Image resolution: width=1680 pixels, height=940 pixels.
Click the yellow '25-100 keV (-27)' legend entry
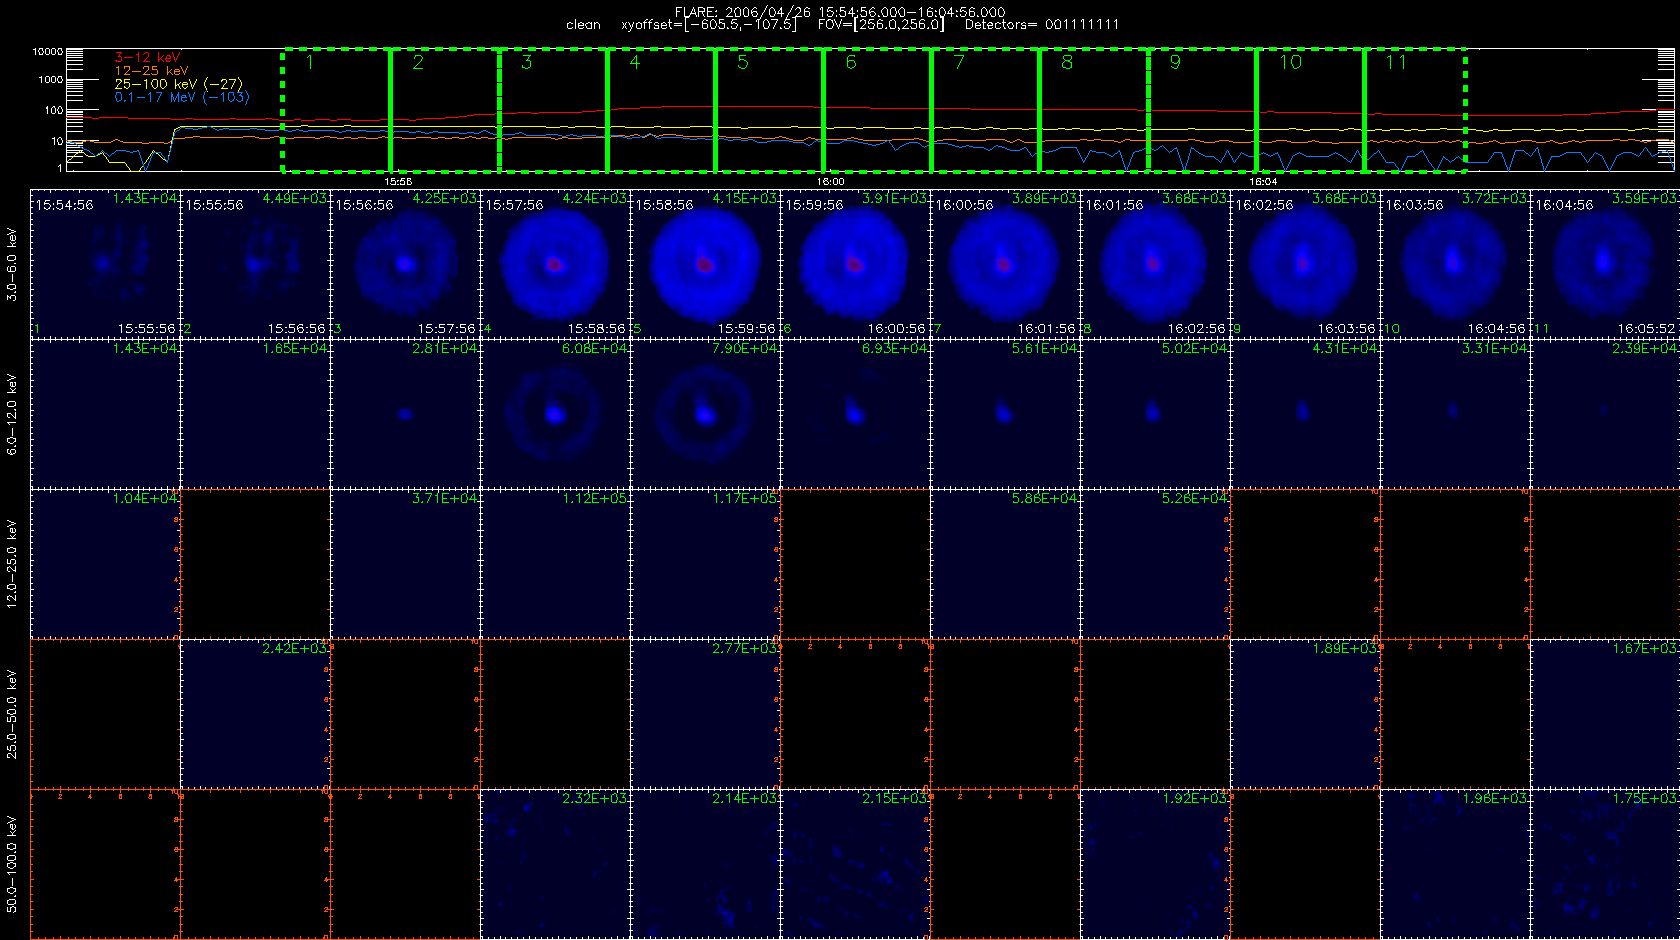click(x=178, y=84)
